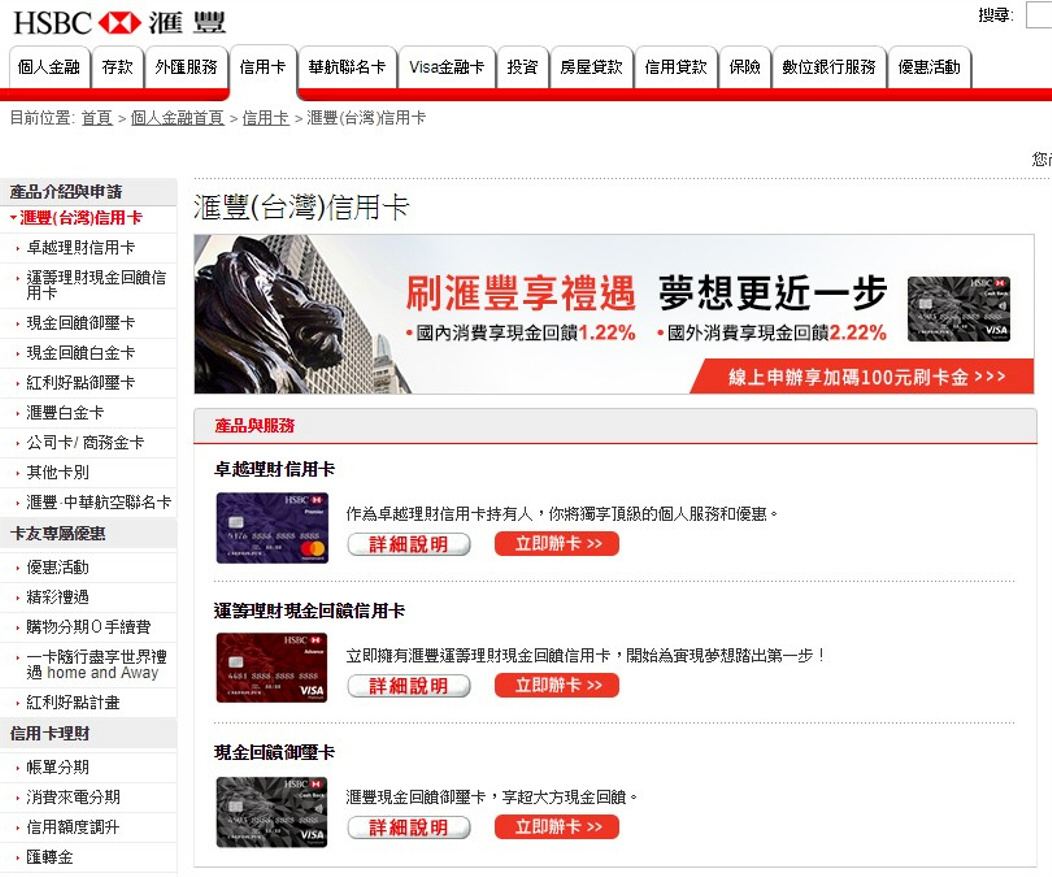1052x877 pixels.
Task: Open 滙豐-中華航空聯名卡 in the sidebar
Action: pos(99,503)
